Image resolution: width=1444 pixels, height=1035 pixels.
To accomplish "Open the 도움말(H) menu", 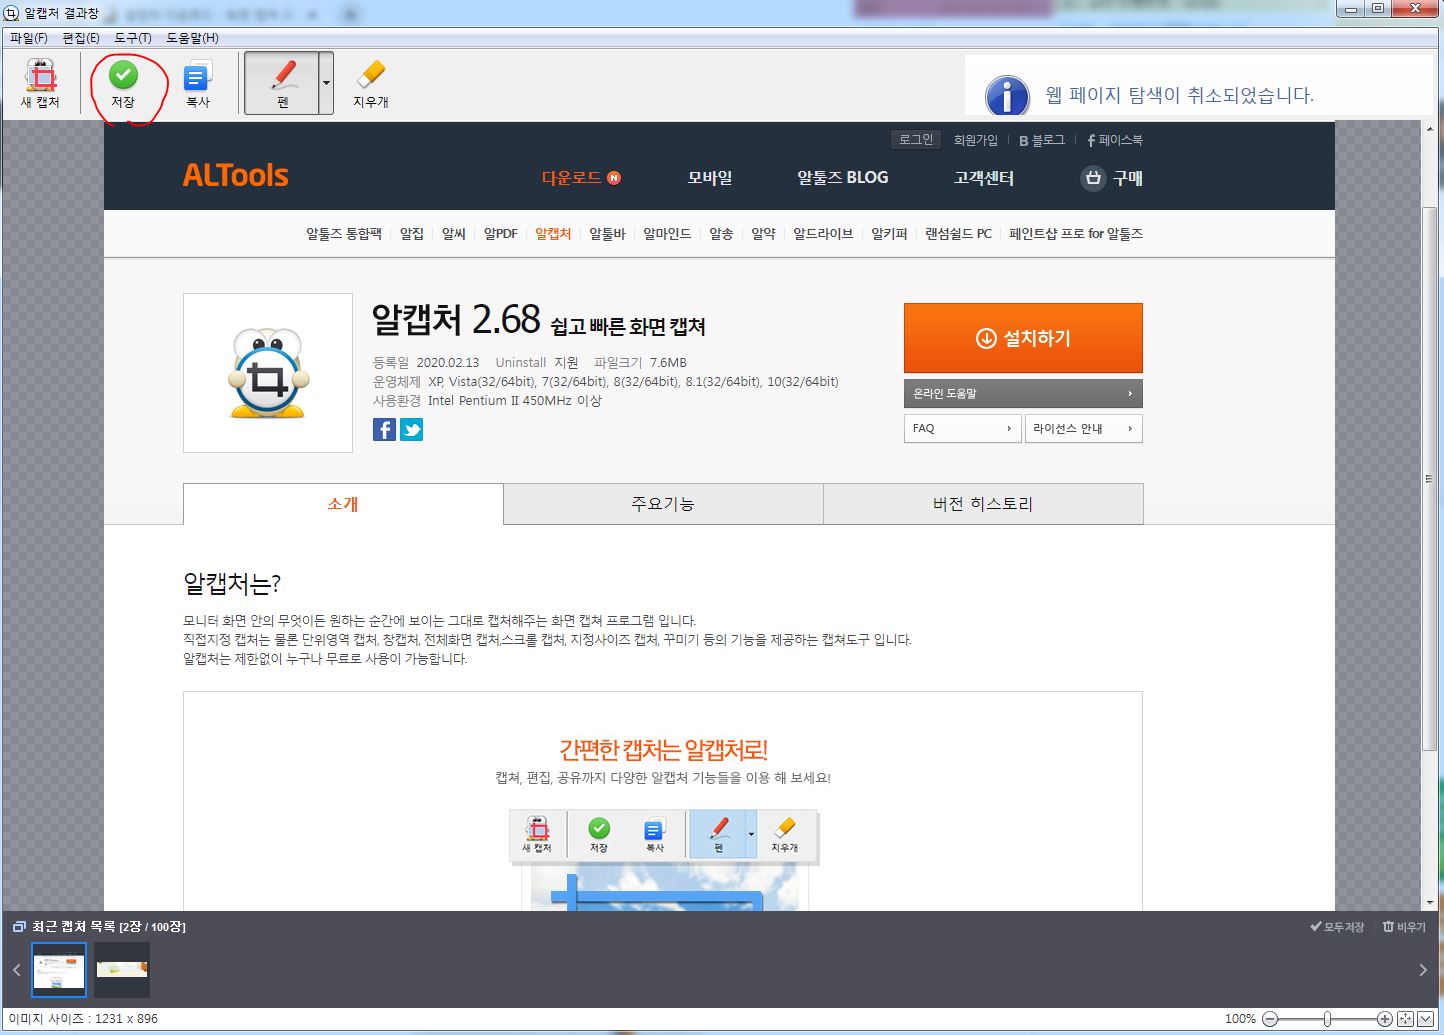I will (x=192, y=38).
